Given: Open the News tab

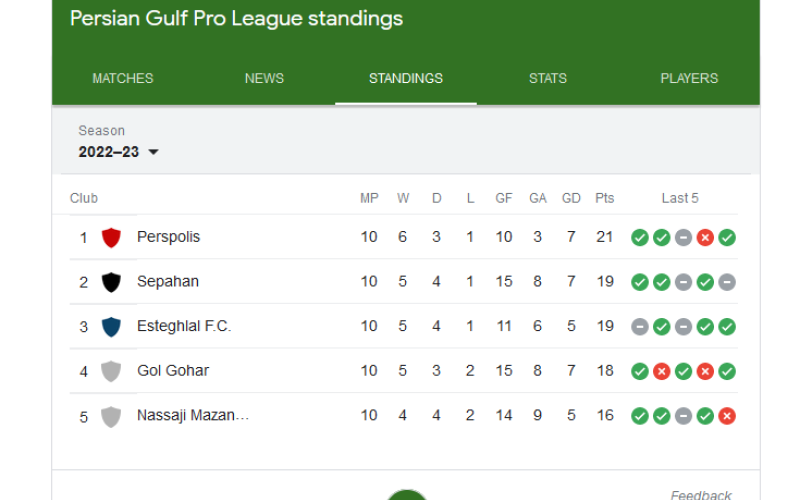Looking at the screenshot, I should click(x=264, y=78).
